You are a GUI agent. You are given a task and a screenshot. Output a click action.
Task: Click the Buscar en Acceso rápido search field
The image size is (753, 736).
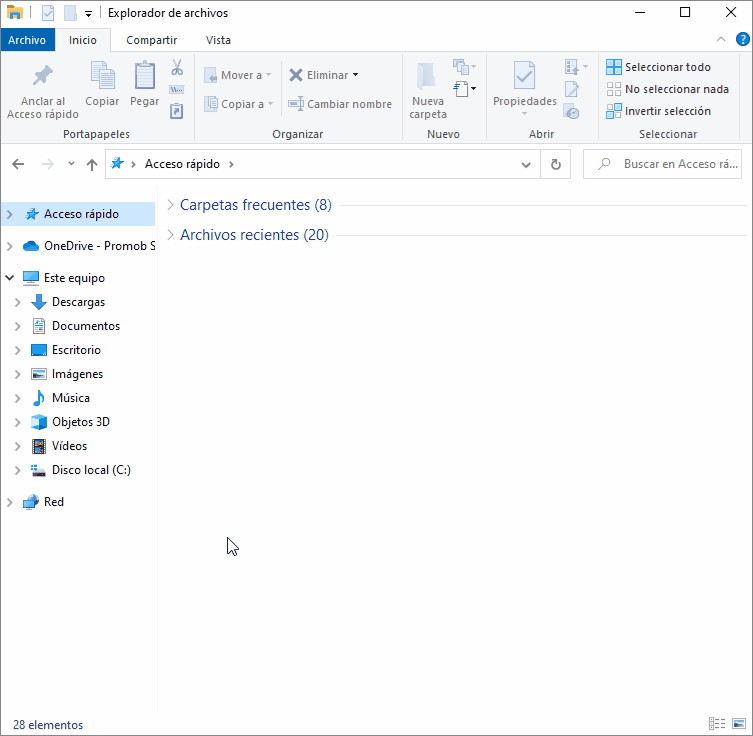662,164
